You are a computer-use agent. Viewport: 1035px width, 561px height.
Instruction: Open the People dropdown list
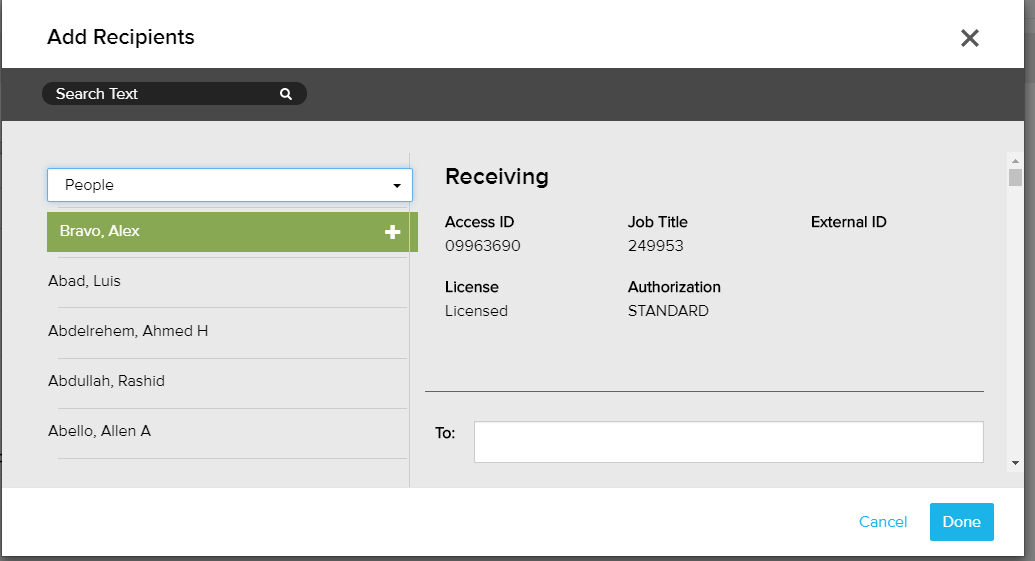click(229, 185)
